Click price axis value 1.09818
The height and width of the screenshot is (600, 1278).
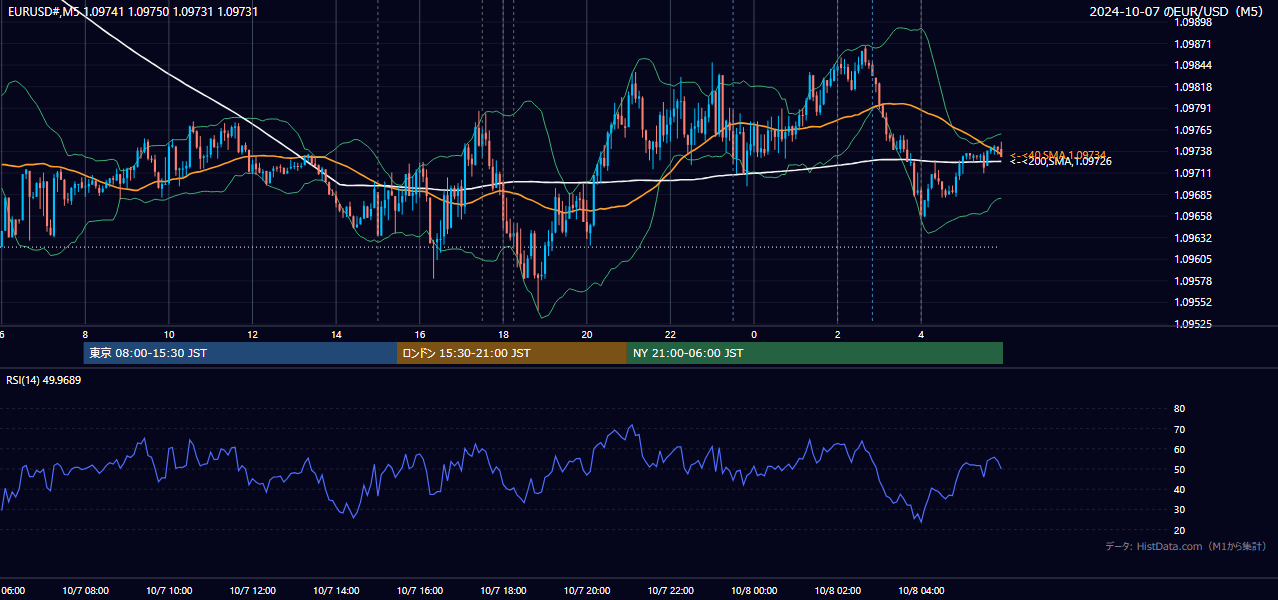[1193, 87]
